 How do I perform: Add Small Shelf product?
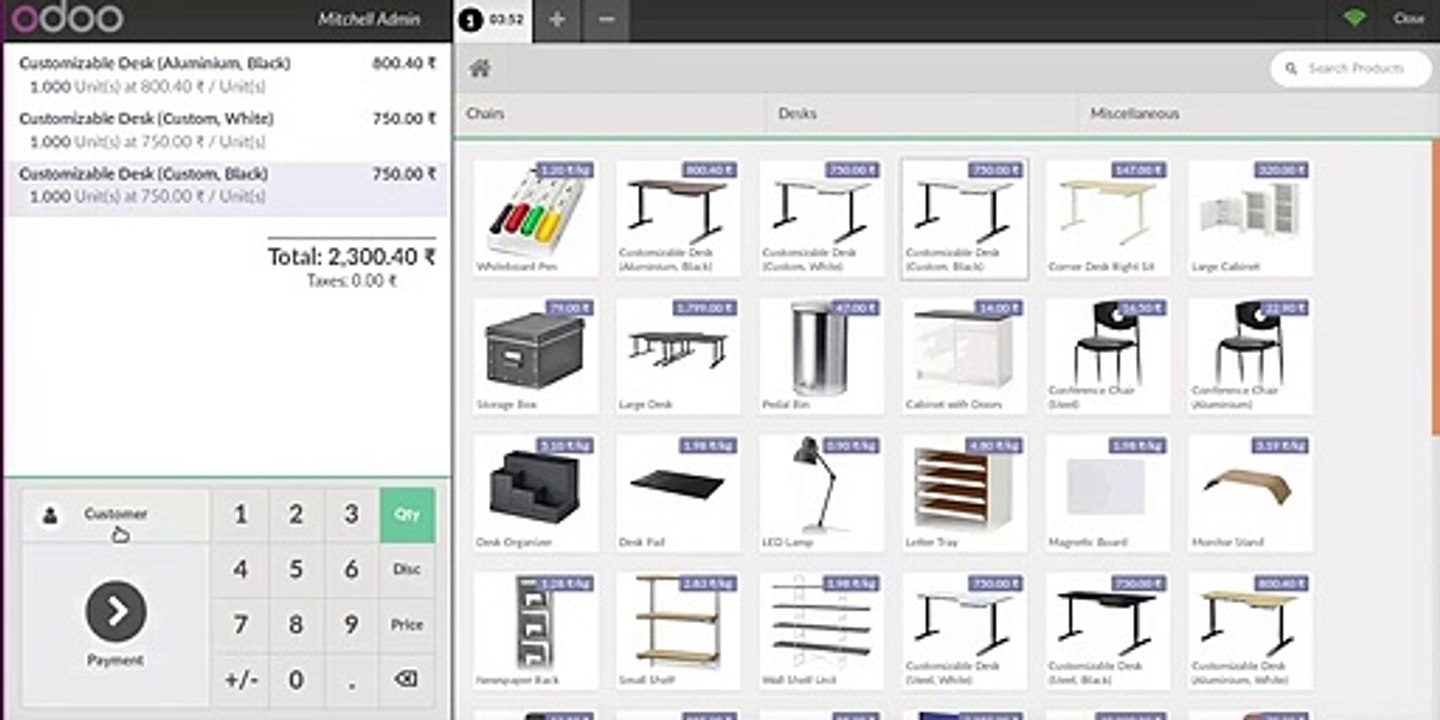(679, 631)
